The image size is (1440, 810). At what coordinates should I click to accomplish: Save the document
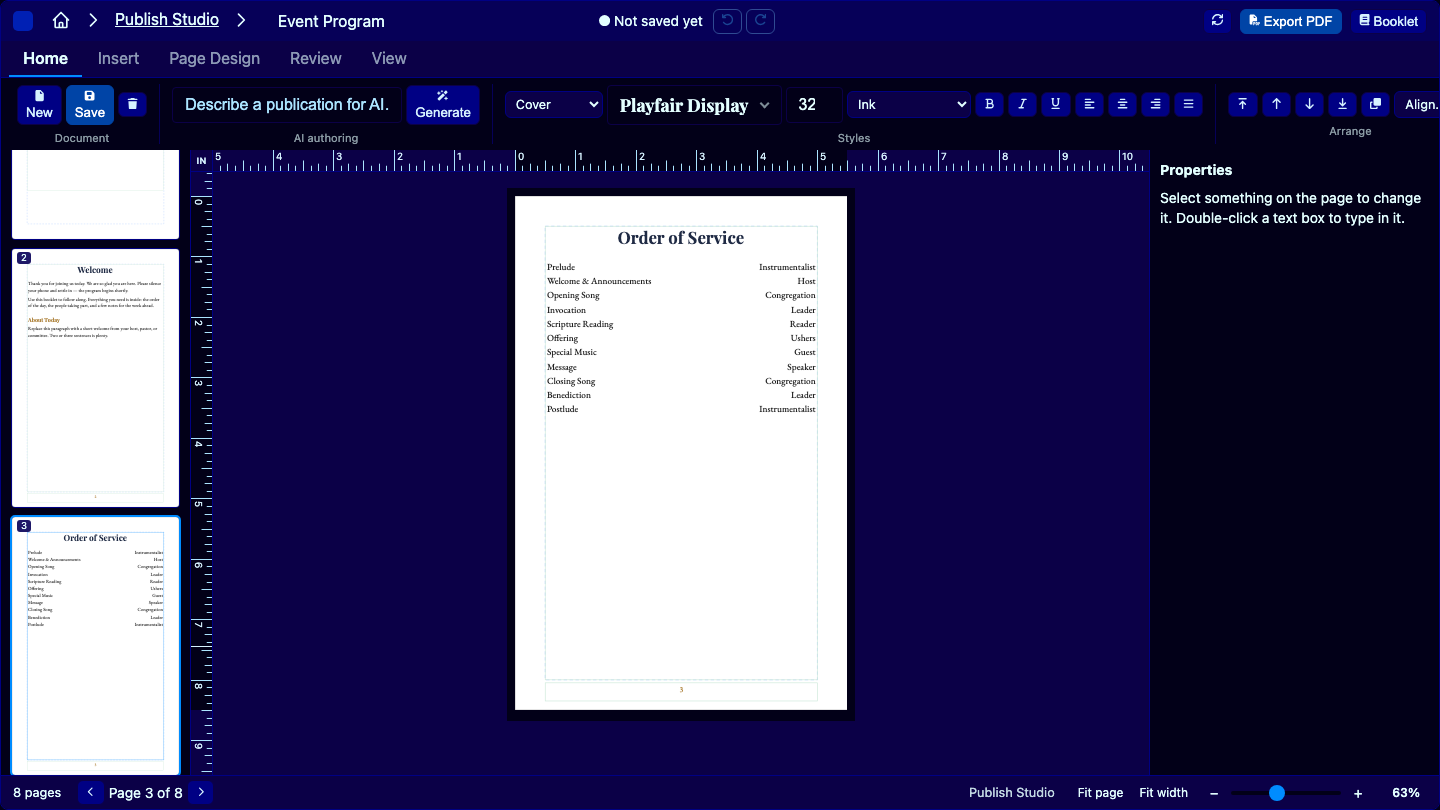[90, 104]
